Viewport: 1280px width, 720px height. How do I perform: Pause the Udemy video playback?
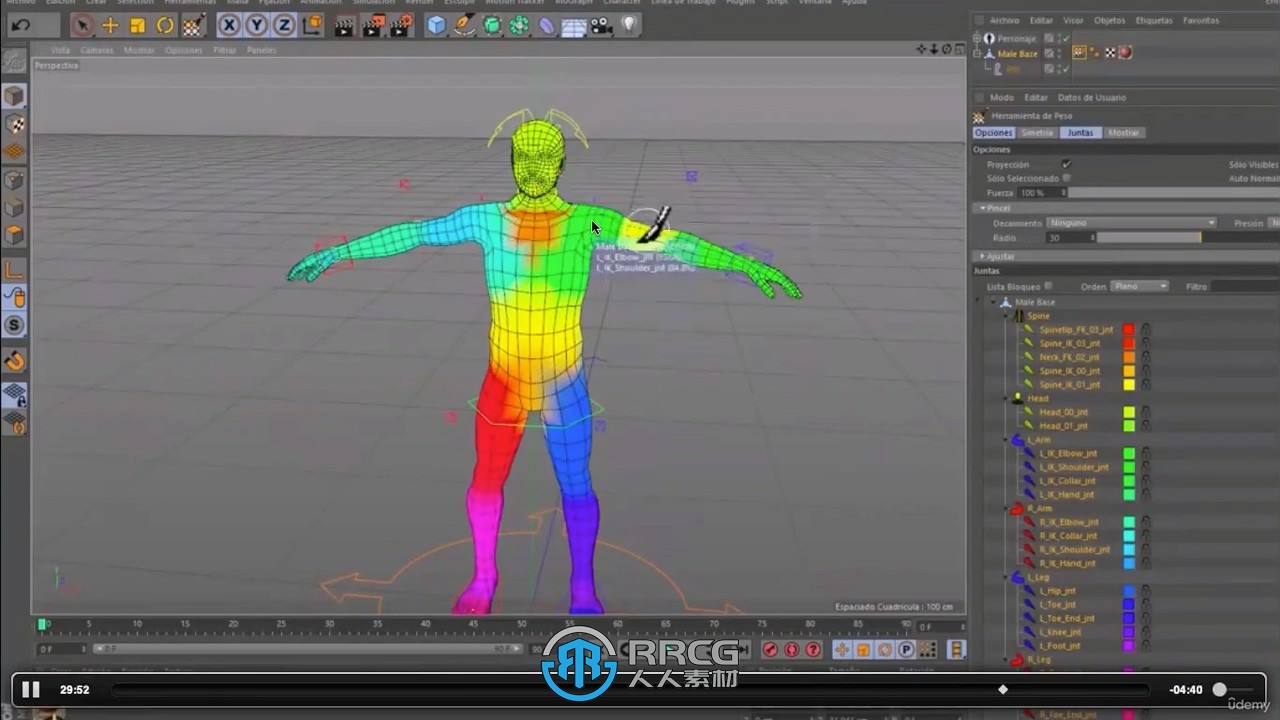(x=31, y=689)
